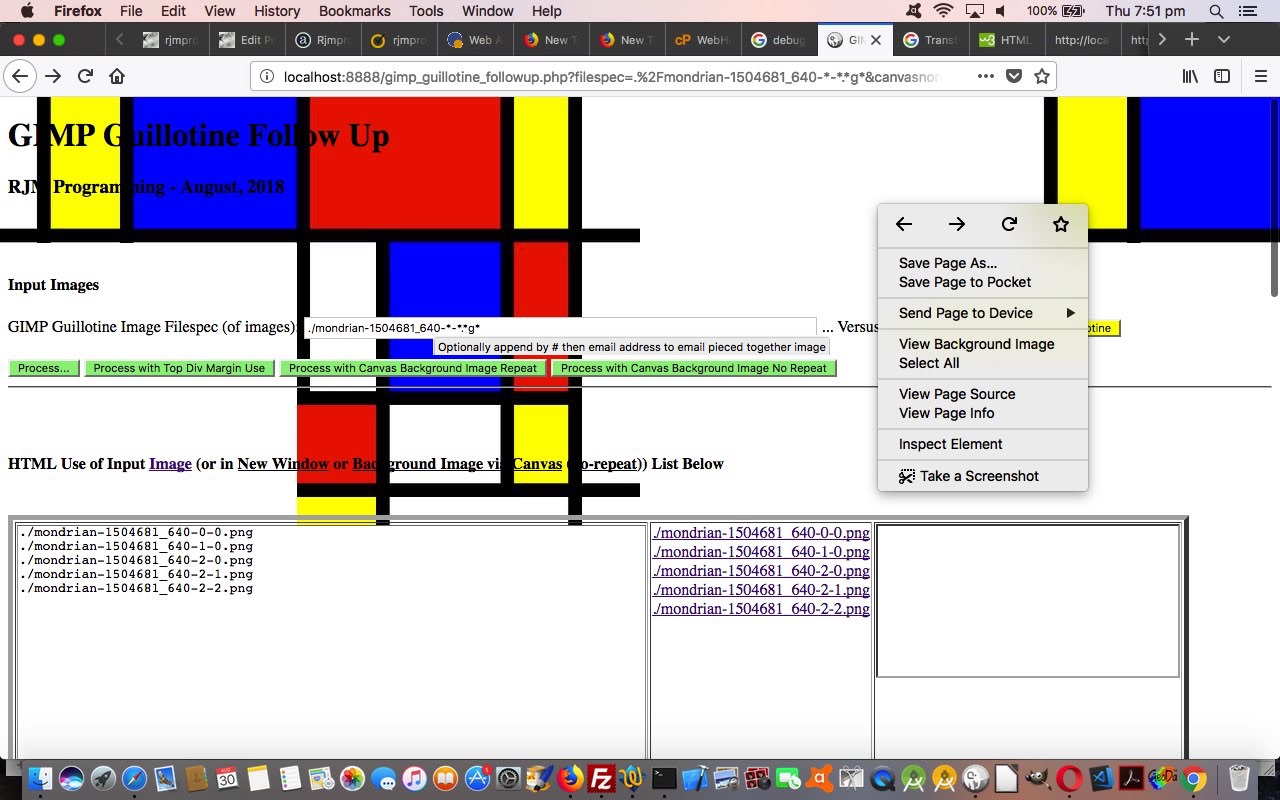Open mondrian-1504681_640-0-0.png link
Image resolution: width=1280 pixels, height=800 pixels.
(x=761, y=533)
